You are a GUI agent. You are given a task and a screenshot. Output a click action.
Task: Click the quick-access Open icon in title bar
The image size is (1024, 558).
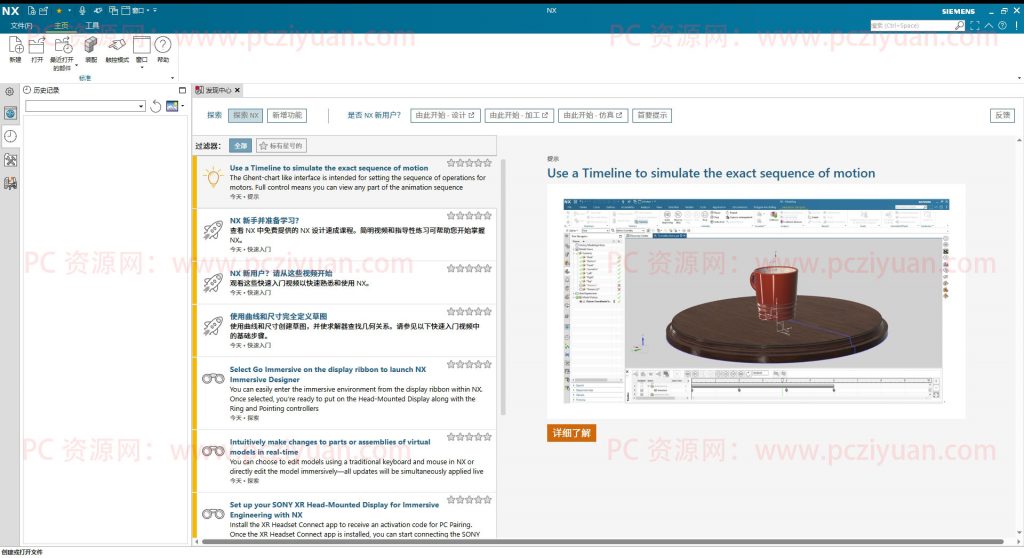click(x=44, y=10)
